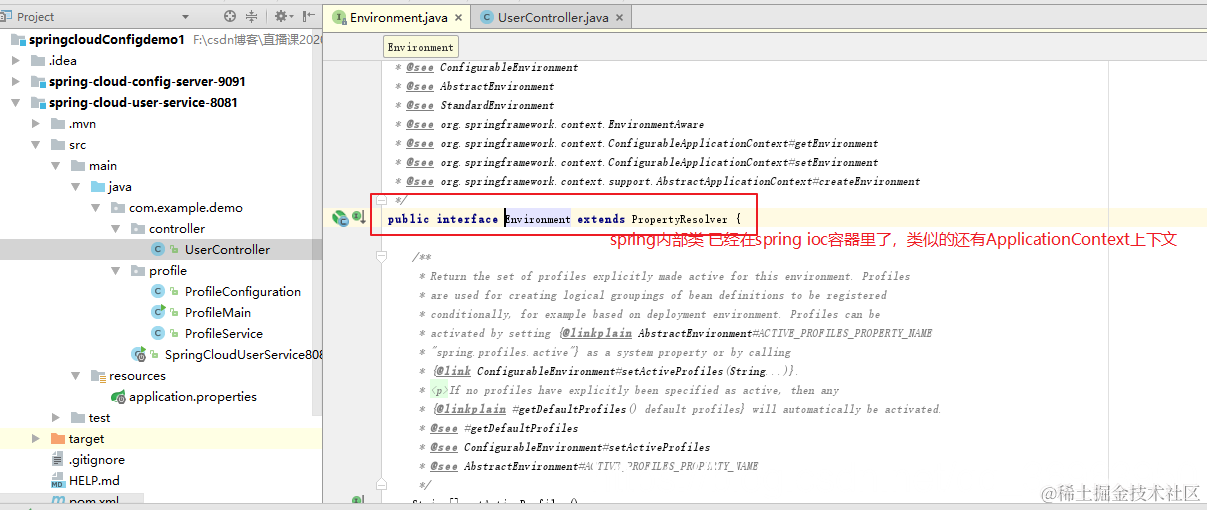Collapse the com.example.demo package
The image size is (1207, 510).
95,207
